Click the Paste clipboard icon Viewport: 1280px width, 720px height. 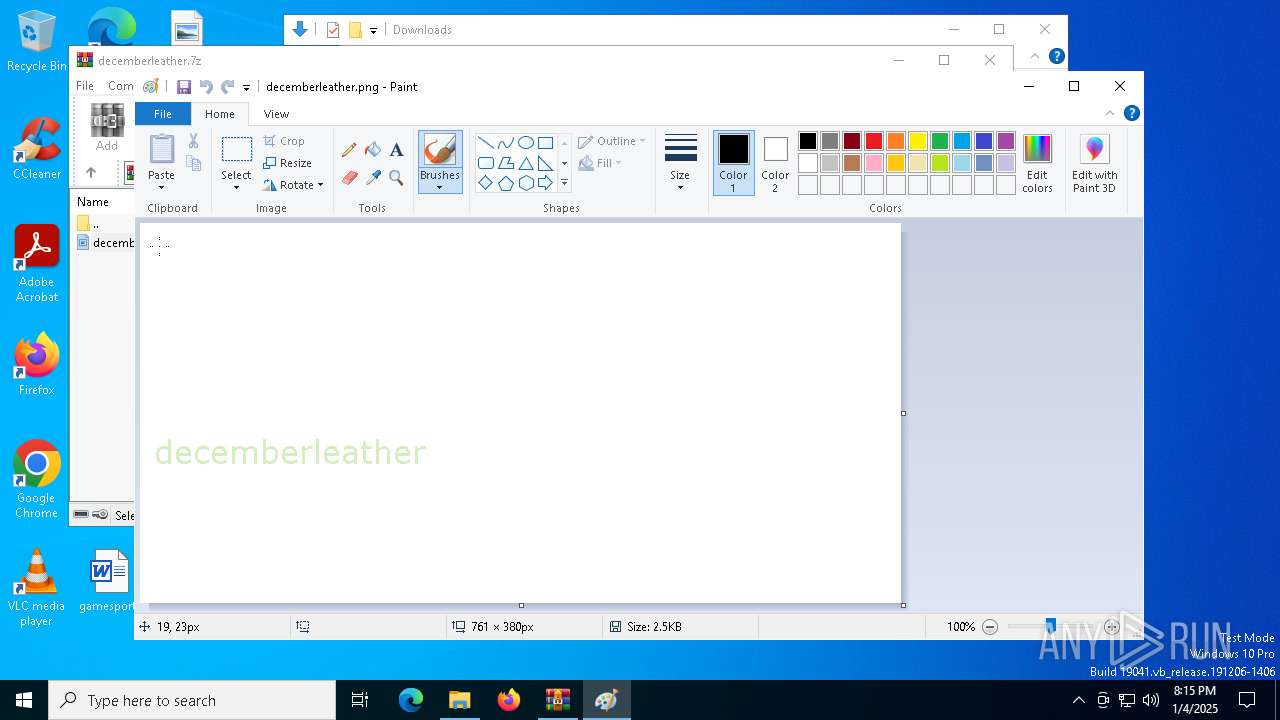[x=162, y=149]
